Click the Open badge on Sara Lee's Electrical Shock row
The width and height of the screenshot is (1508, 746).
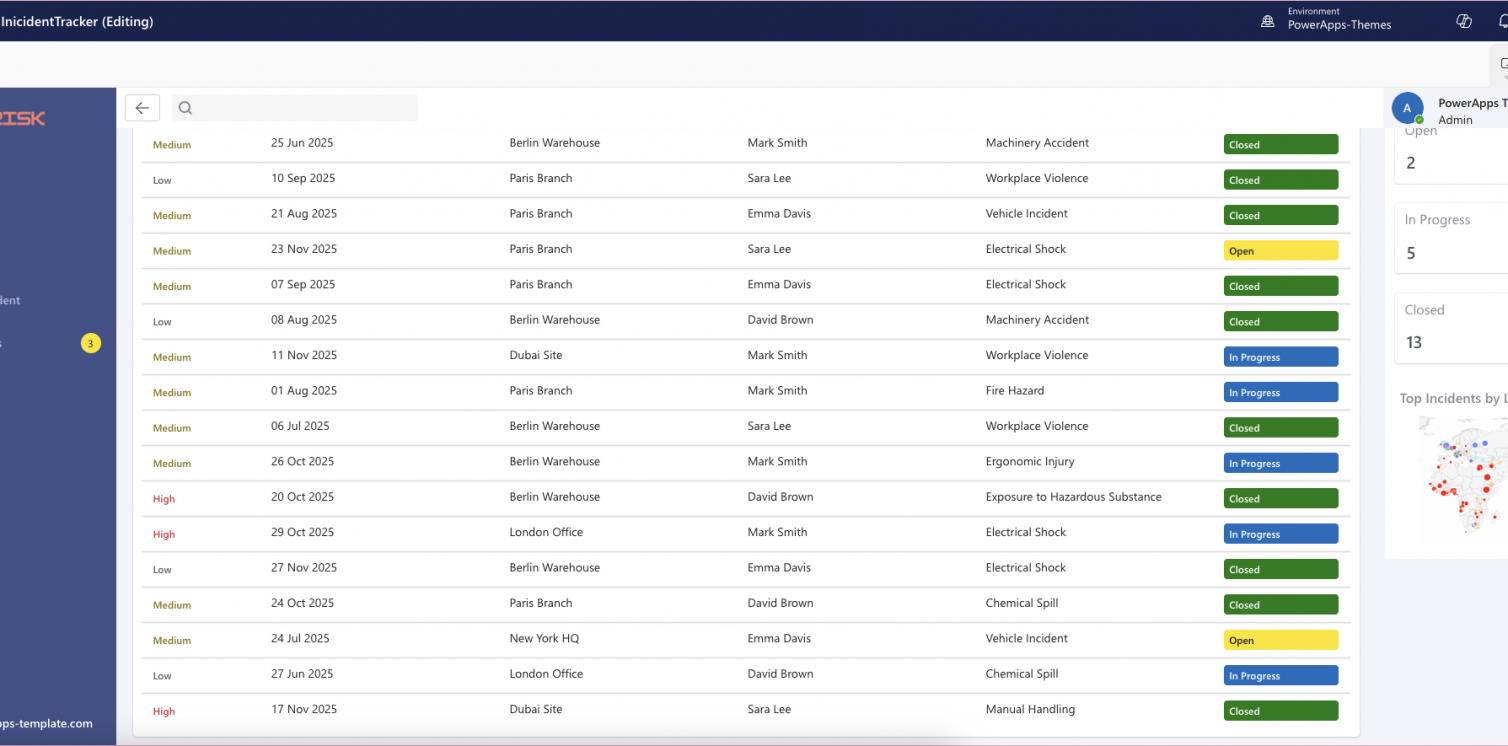(x=1281, y=250)
